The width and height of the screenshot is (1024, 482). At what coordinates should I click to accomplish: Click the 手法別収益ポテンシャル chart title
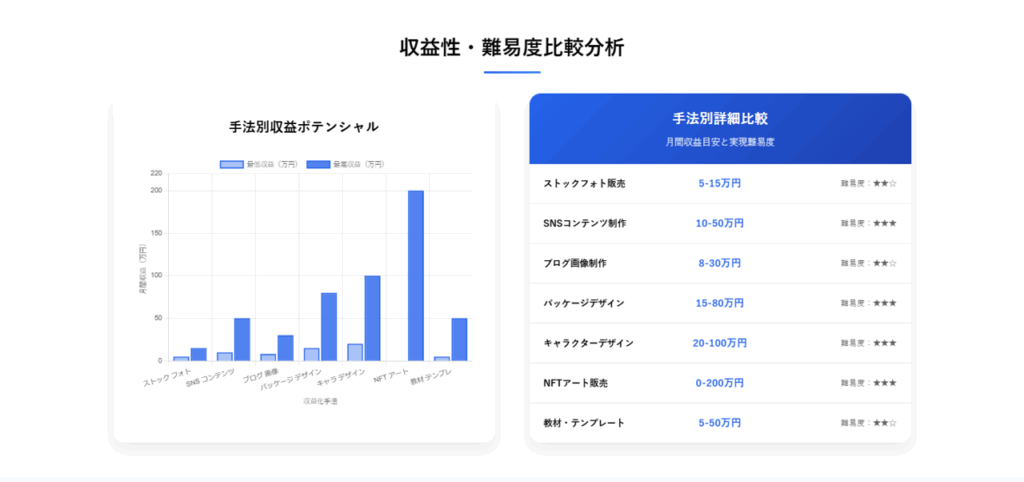304,127
